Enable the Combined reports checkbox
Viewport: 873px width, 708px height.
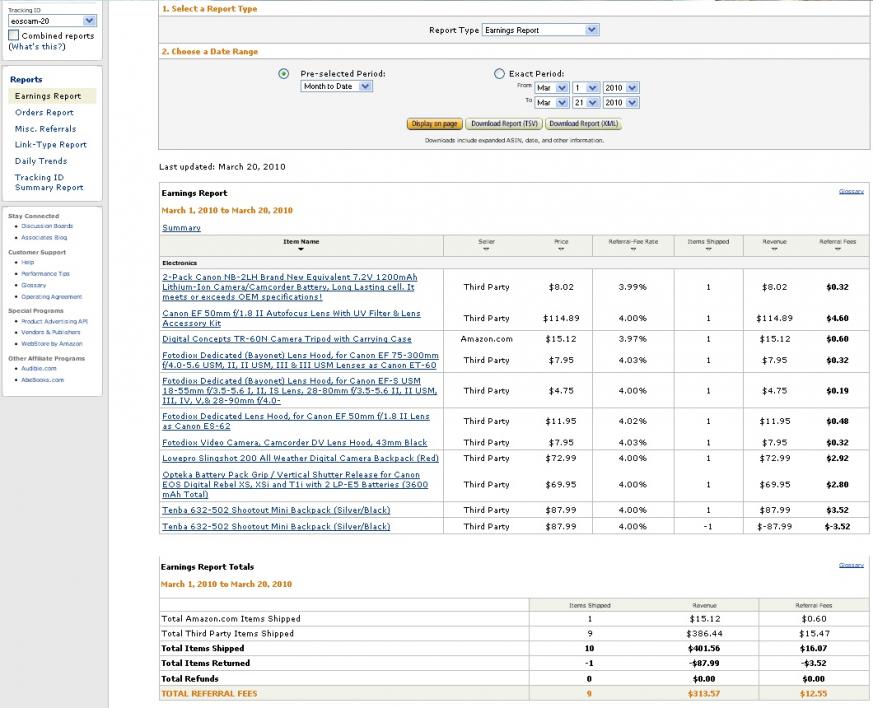[14, 35]
